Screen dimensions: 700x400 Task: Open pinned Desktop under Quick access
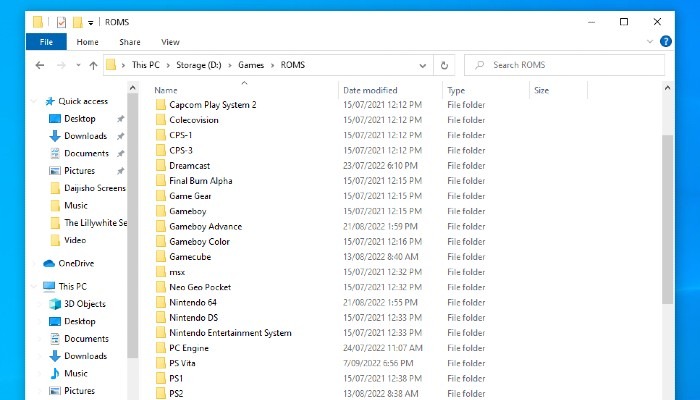79,119
